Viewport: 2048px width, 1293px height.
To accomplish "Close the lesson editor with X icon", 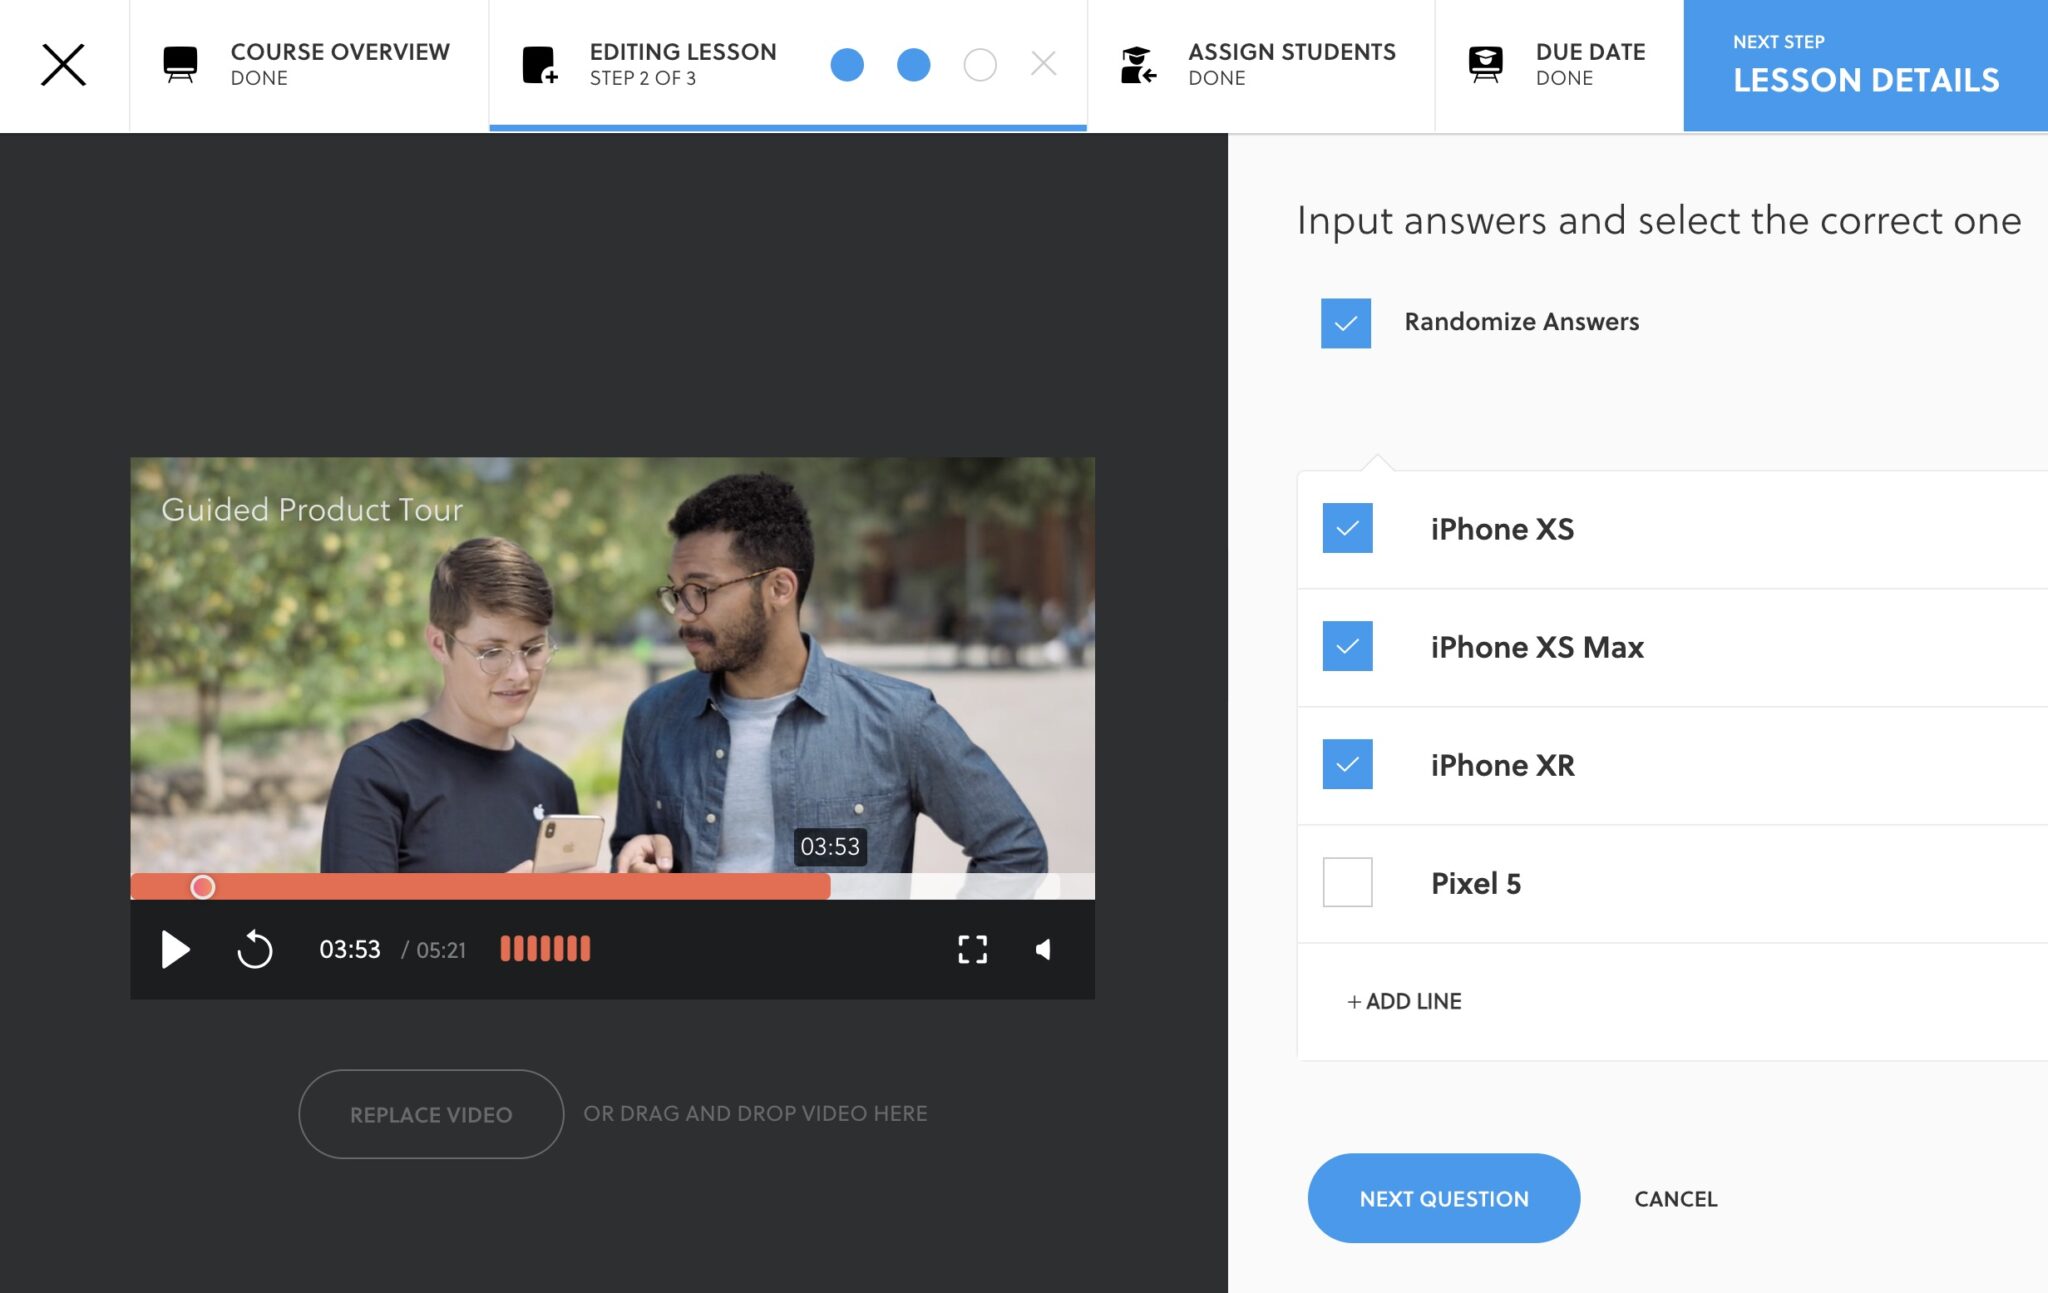I will click(63, 65).
